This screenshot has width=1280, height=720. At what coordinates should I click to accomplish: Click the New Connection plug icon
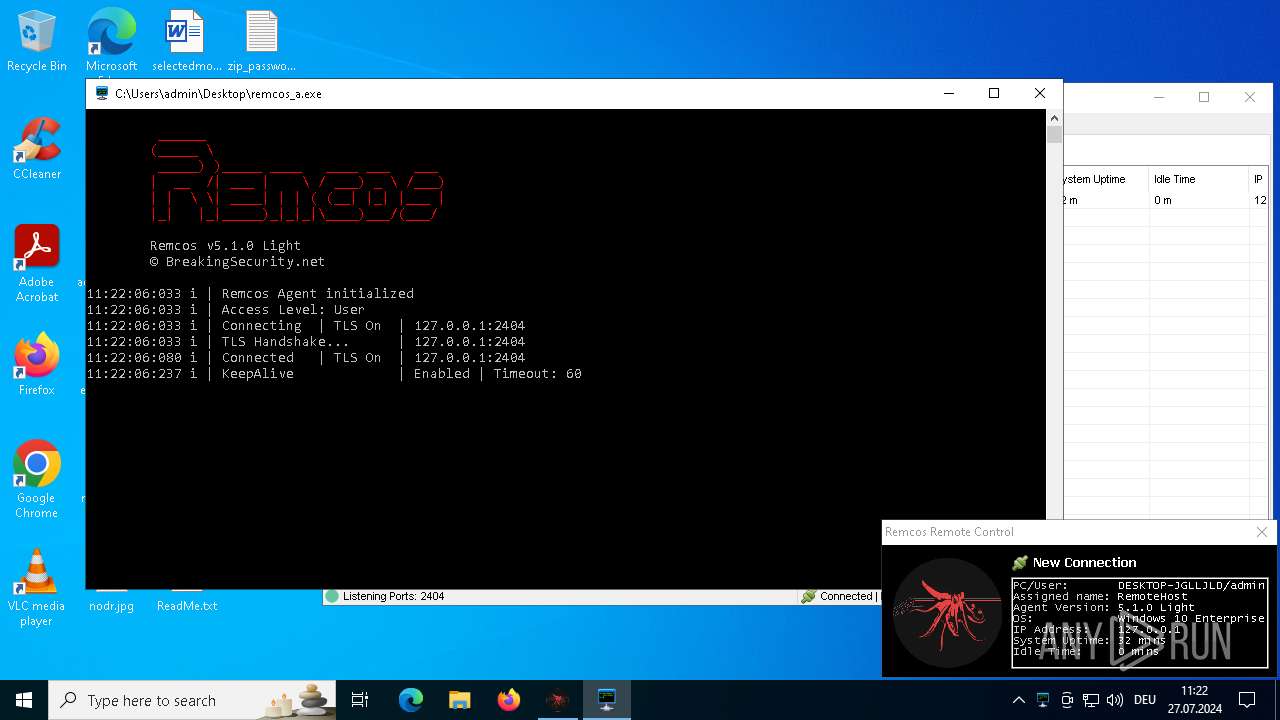1020,563
